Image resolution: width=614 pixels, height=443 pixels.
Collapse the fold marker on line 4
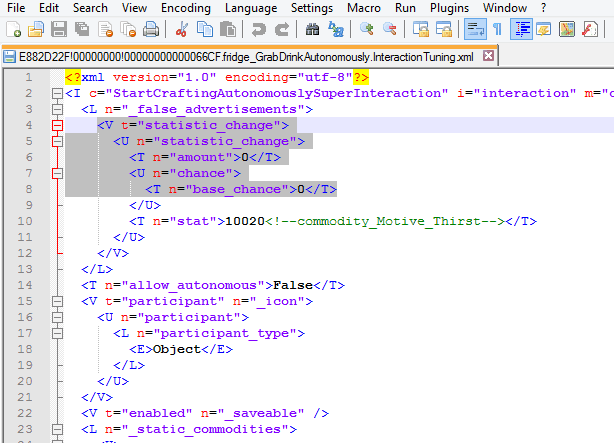click(57, 126)
